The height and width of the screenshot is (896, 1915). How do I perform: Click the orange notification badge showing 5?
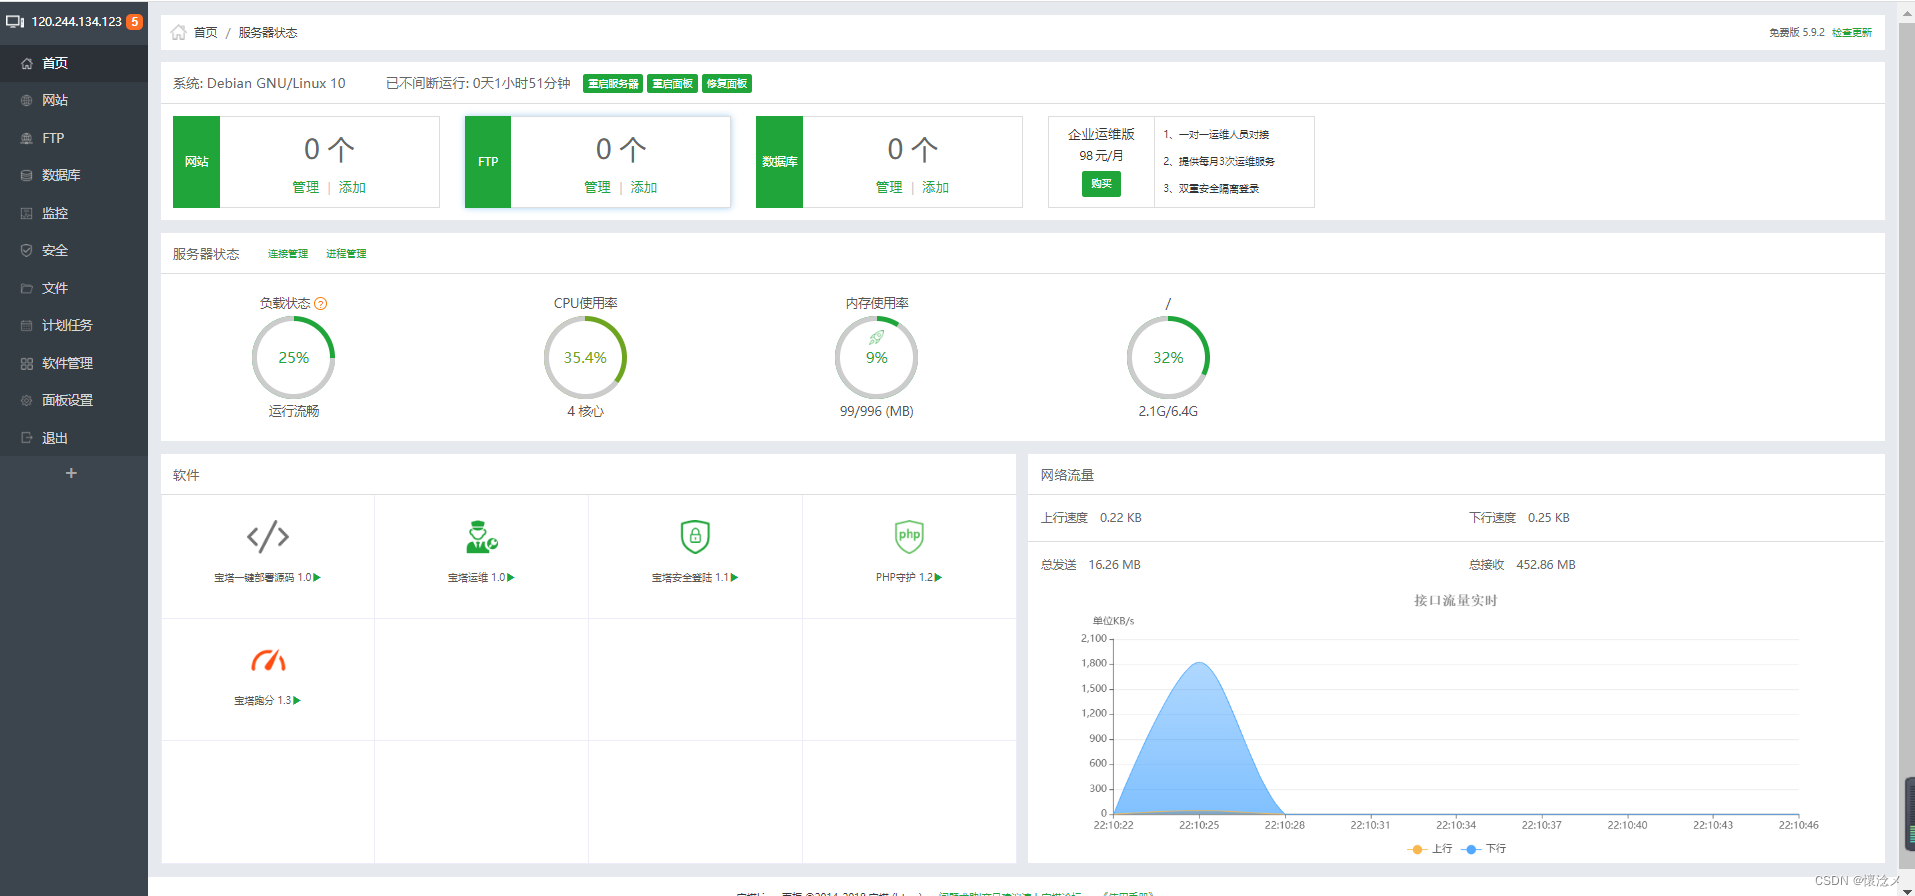(x=134, y=22)
